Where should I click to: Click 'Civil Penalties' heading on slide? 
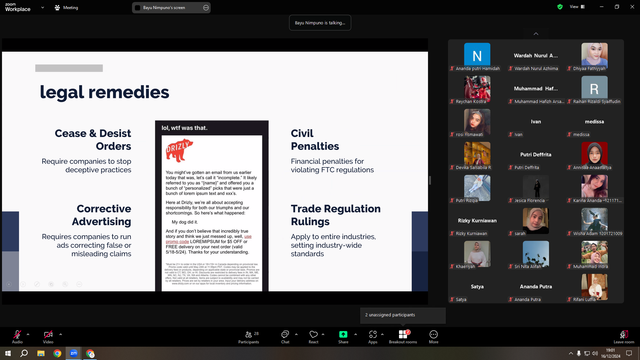315,140
